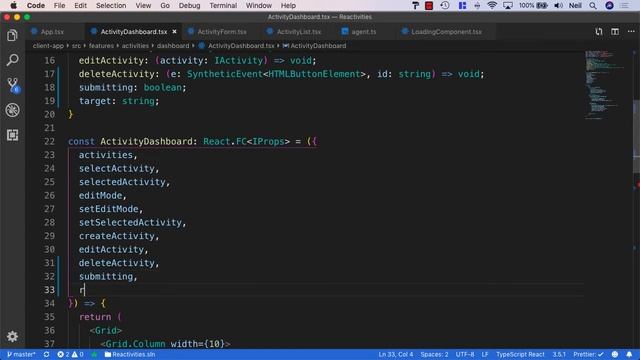Open the Code application menu

(x=36, y=5)
